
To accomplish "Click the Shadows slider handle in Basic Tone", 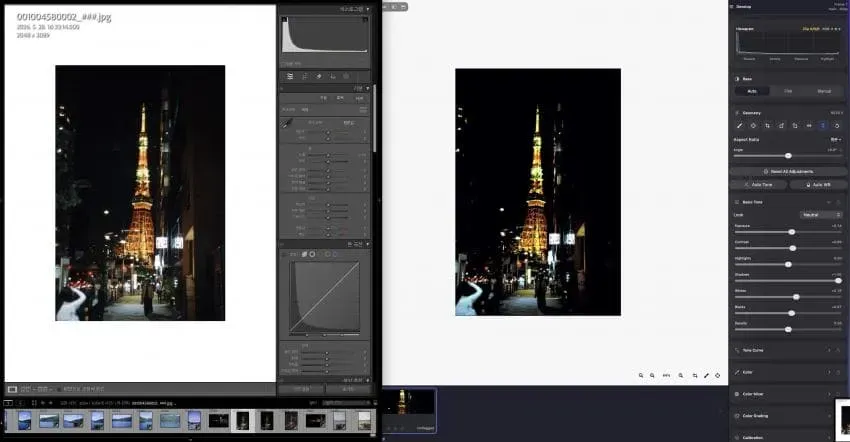I will click(838, 281).
